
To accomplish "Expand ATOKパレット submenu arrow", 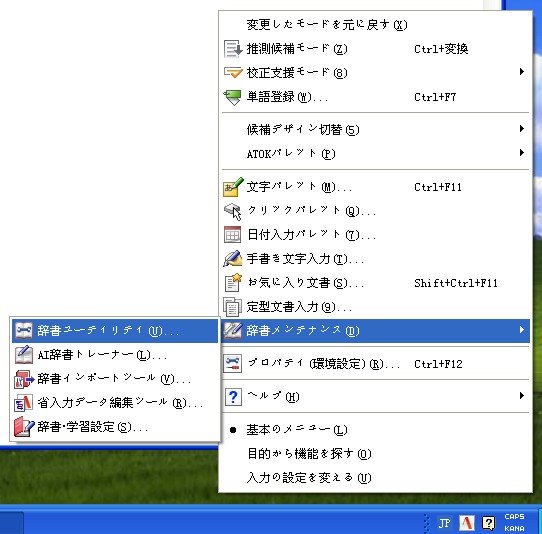I will point(522,153).
